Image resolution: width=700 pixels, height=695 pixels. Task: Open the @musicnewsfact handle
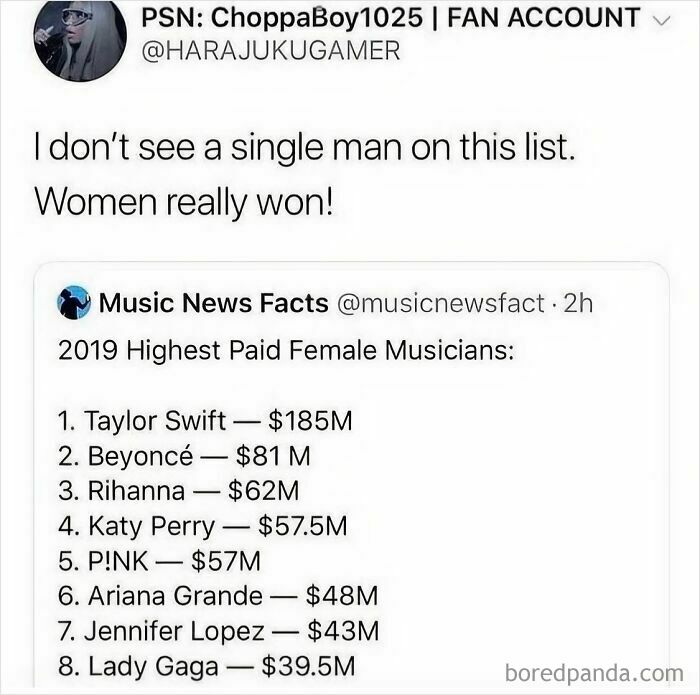(441, 304)
